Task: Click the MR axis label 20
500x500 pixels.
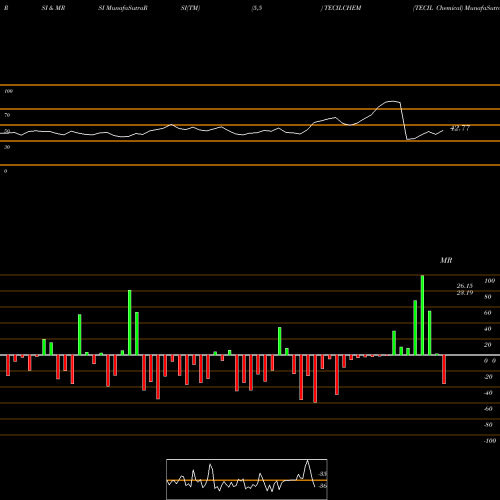Action: click(x=488, y=345)
